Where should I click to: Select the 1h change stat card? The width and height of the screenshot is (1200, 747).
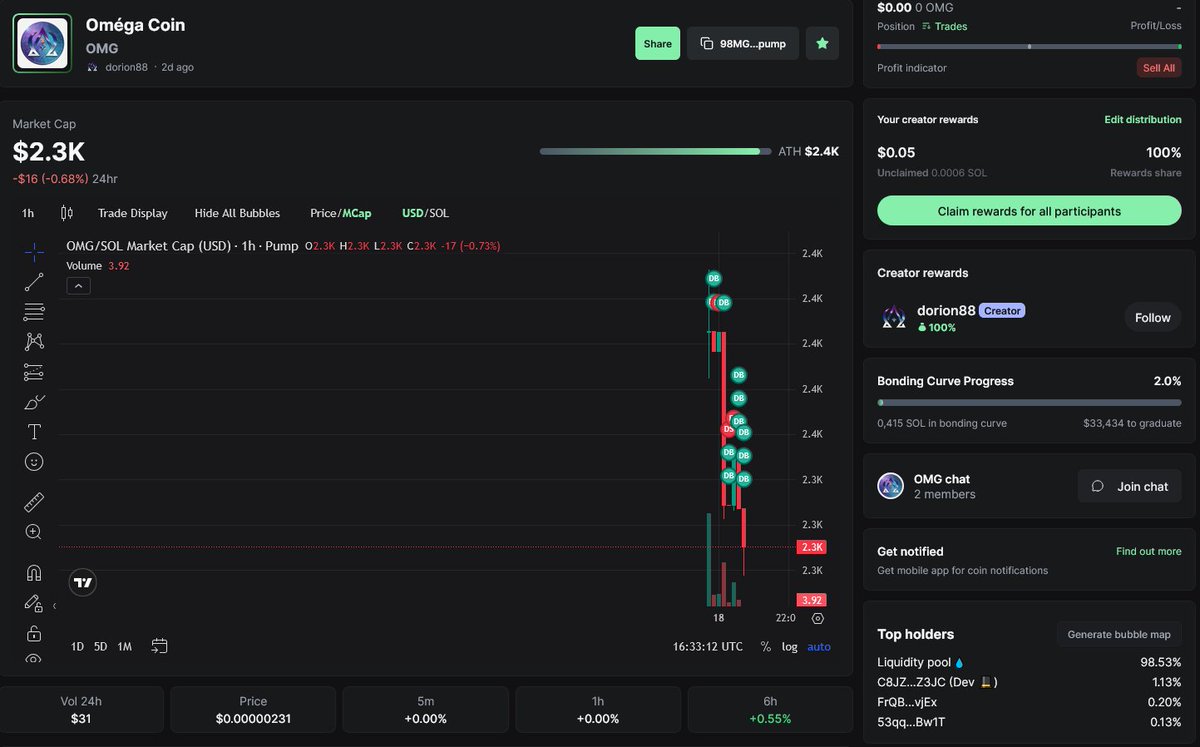pos(598,710)
